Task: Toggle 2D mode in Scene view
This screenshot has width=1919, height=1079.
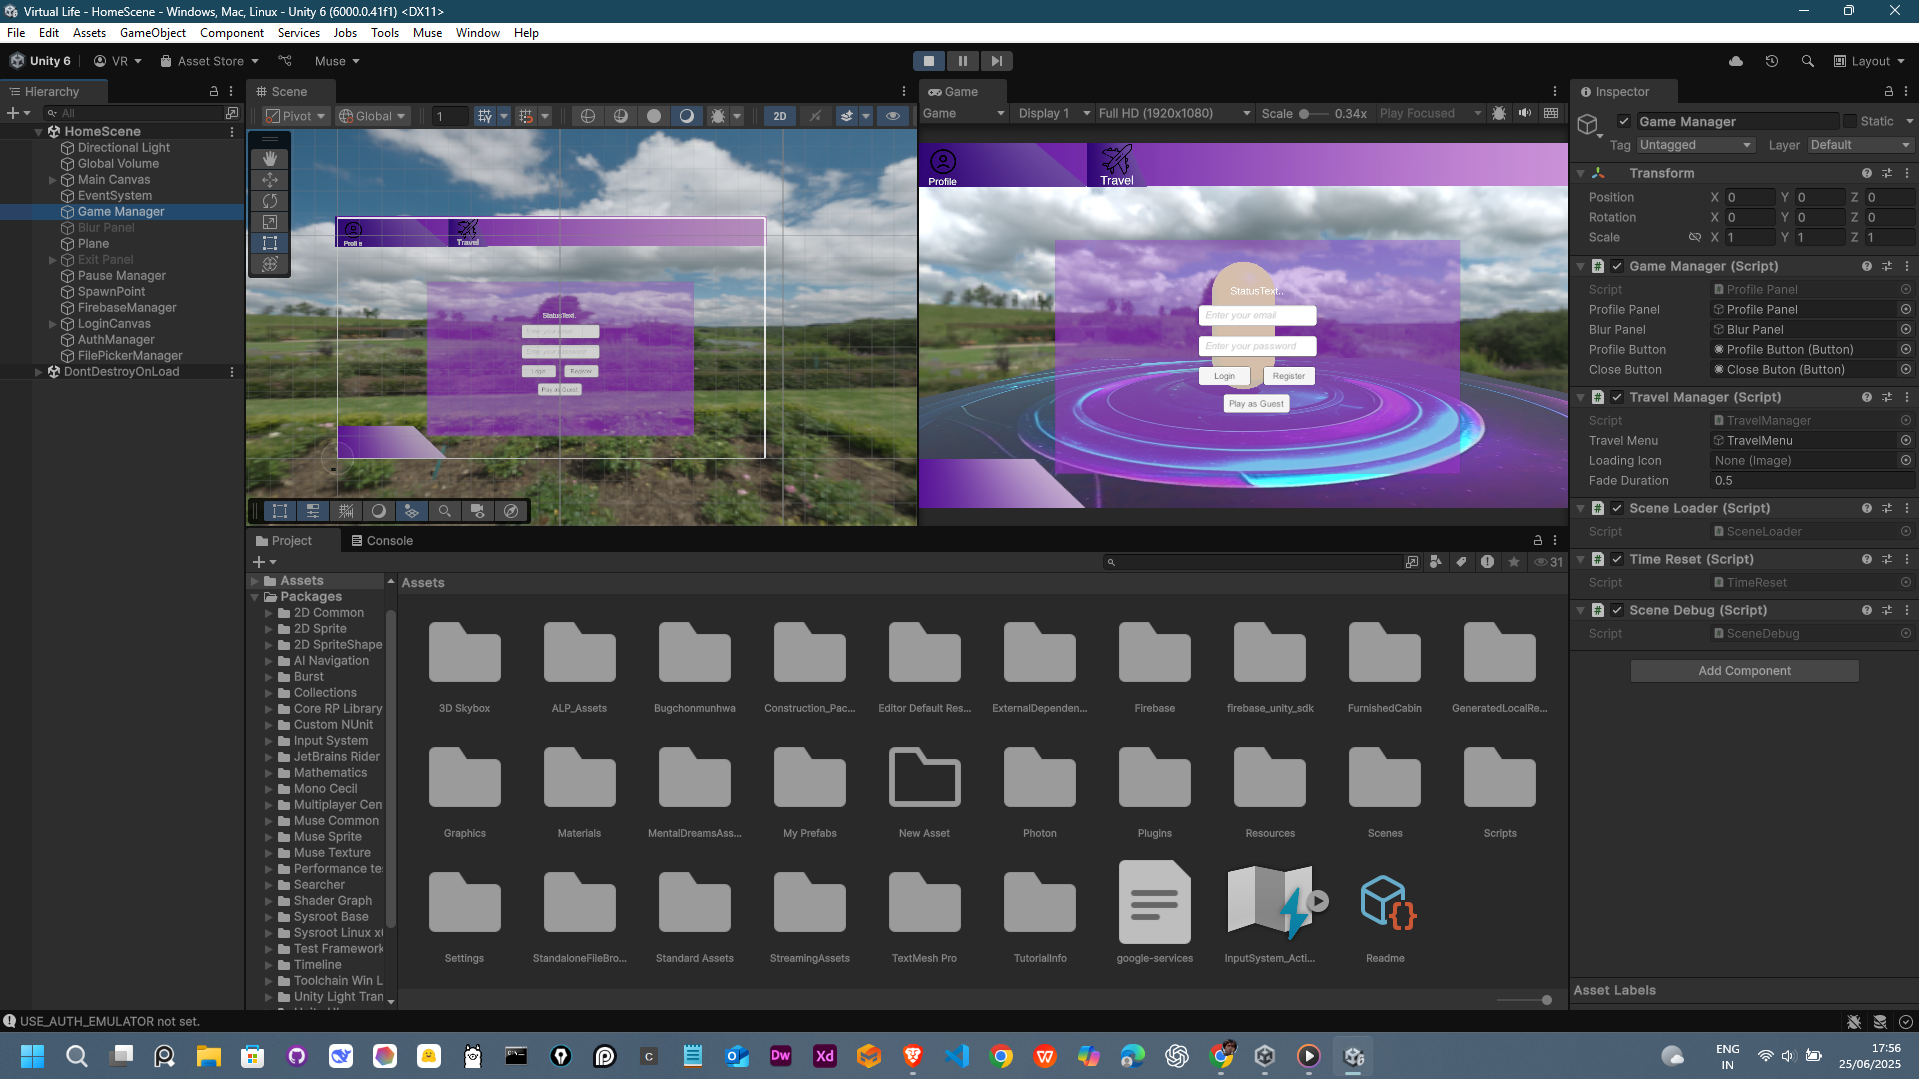Action: (780, 116)
